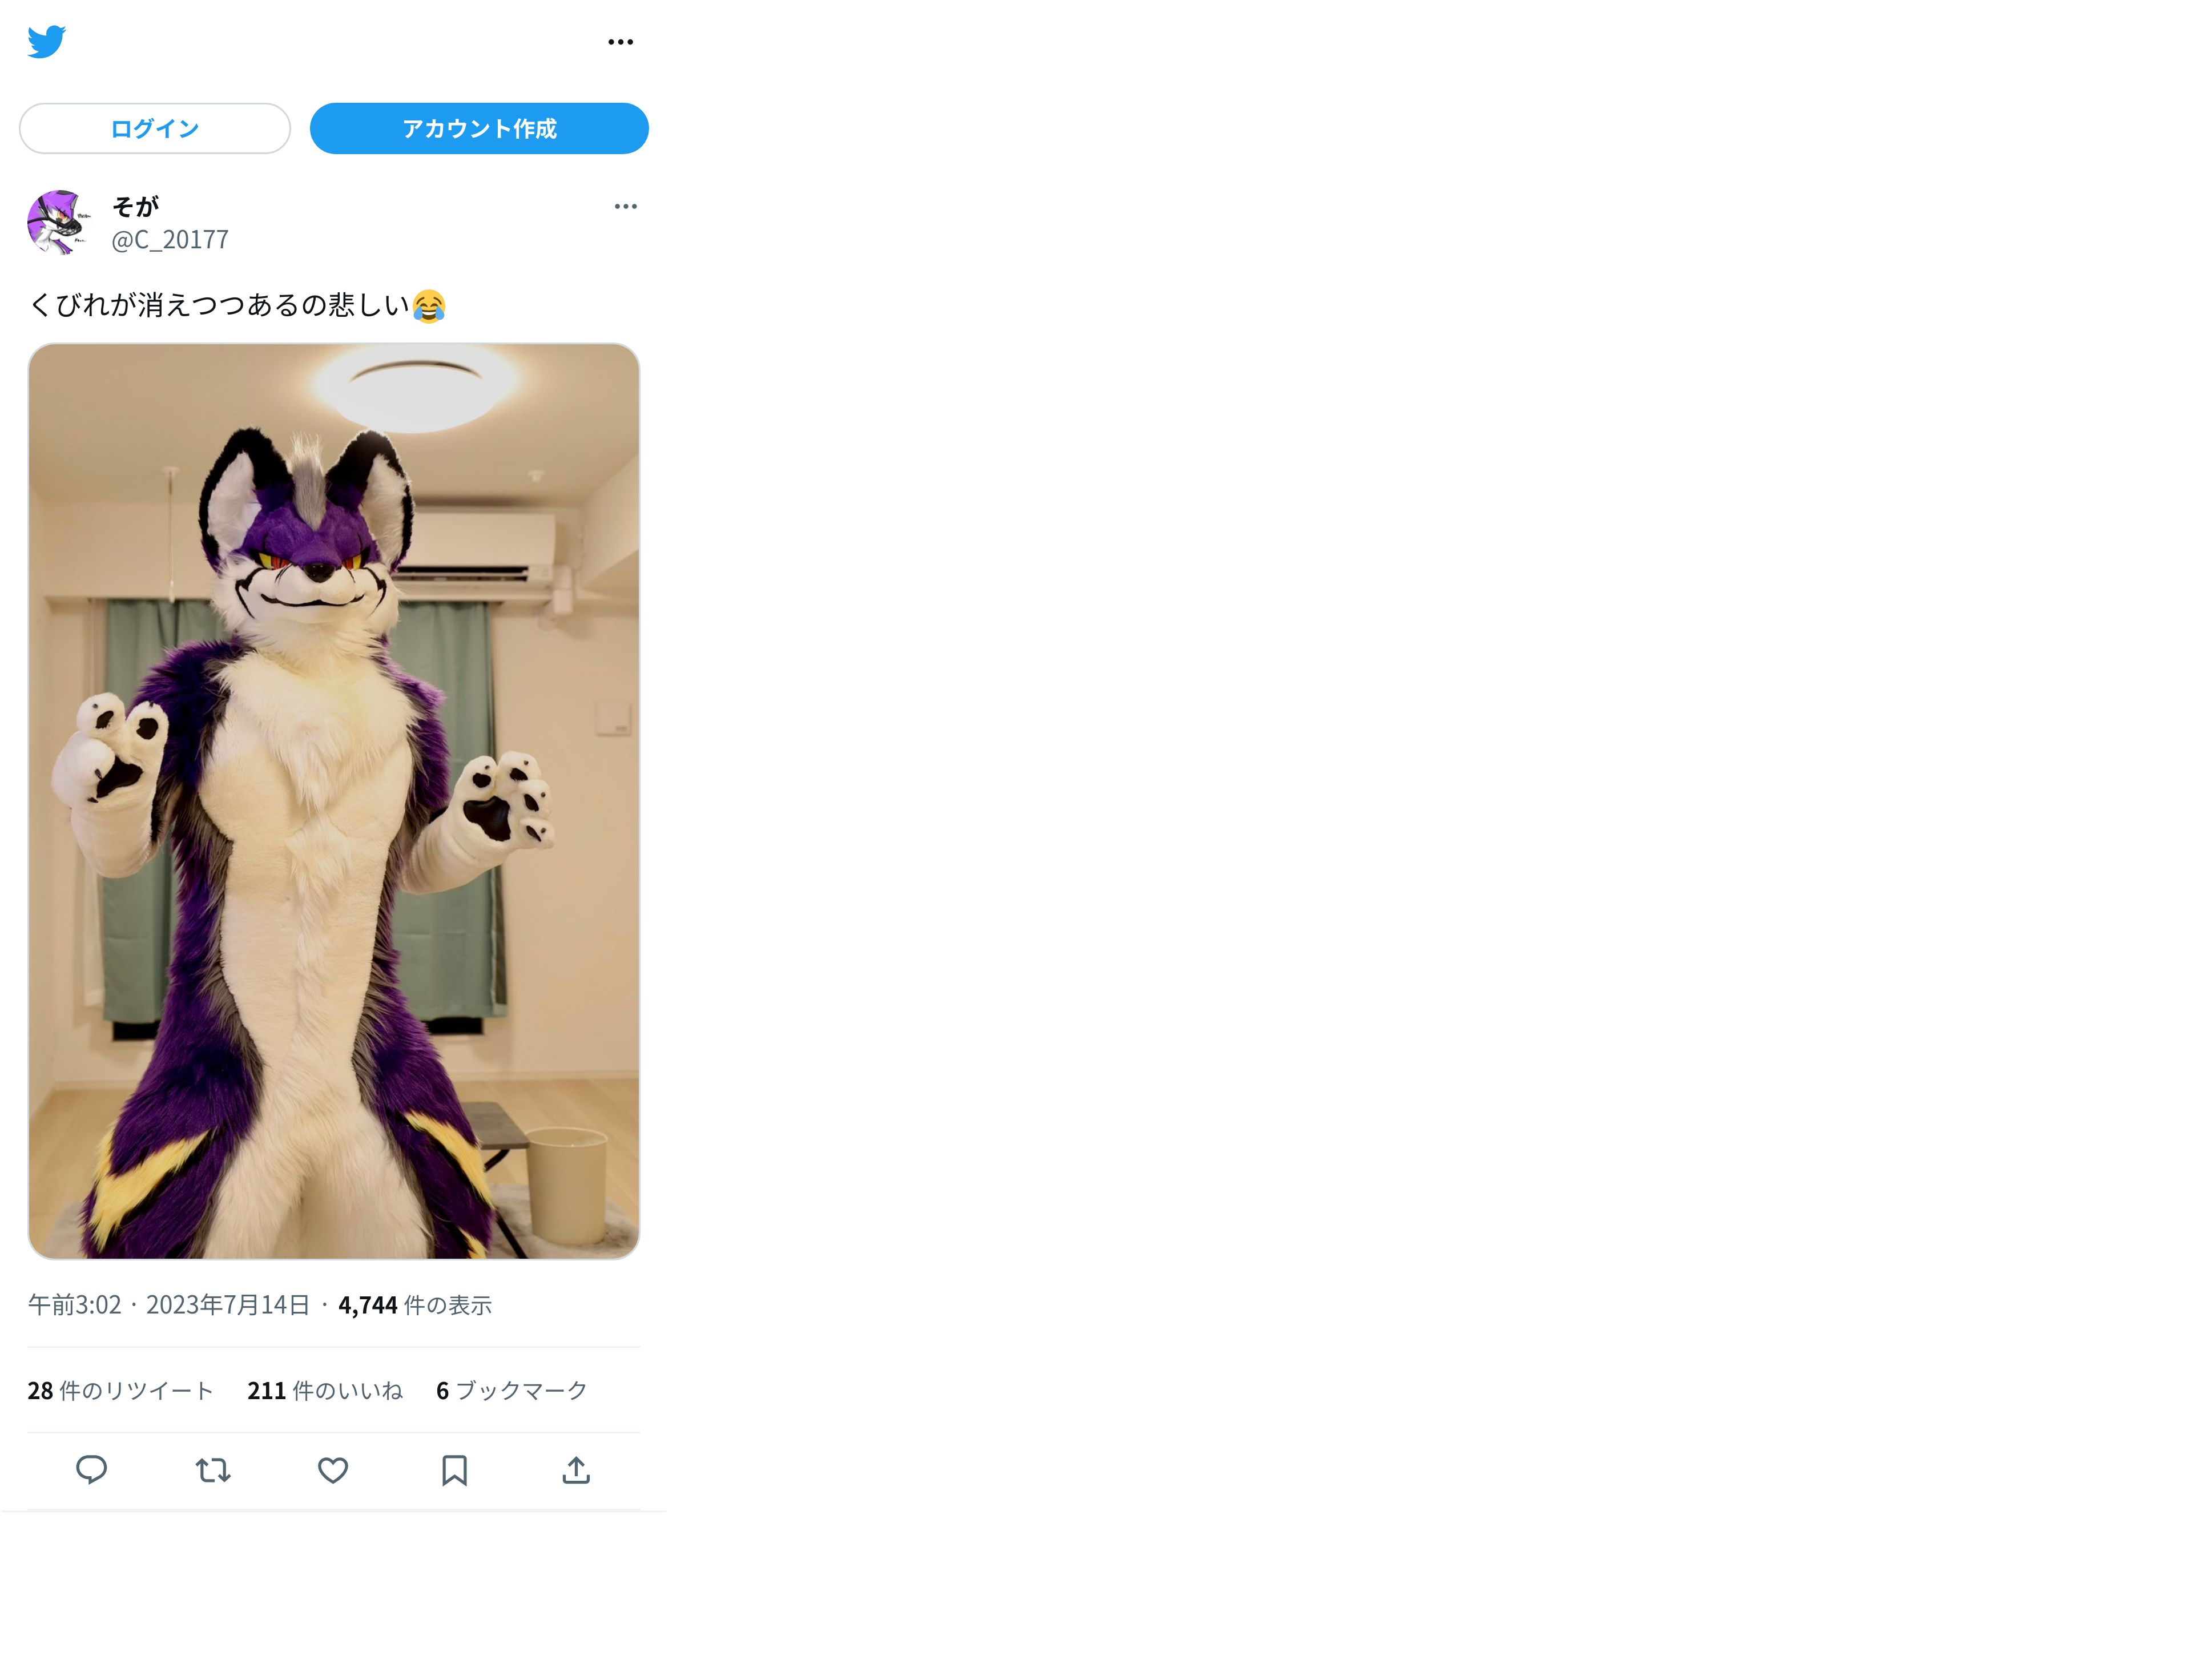Click the retweet arrows icon
The image size is (2199, 1680).
tap(213, 1470)
